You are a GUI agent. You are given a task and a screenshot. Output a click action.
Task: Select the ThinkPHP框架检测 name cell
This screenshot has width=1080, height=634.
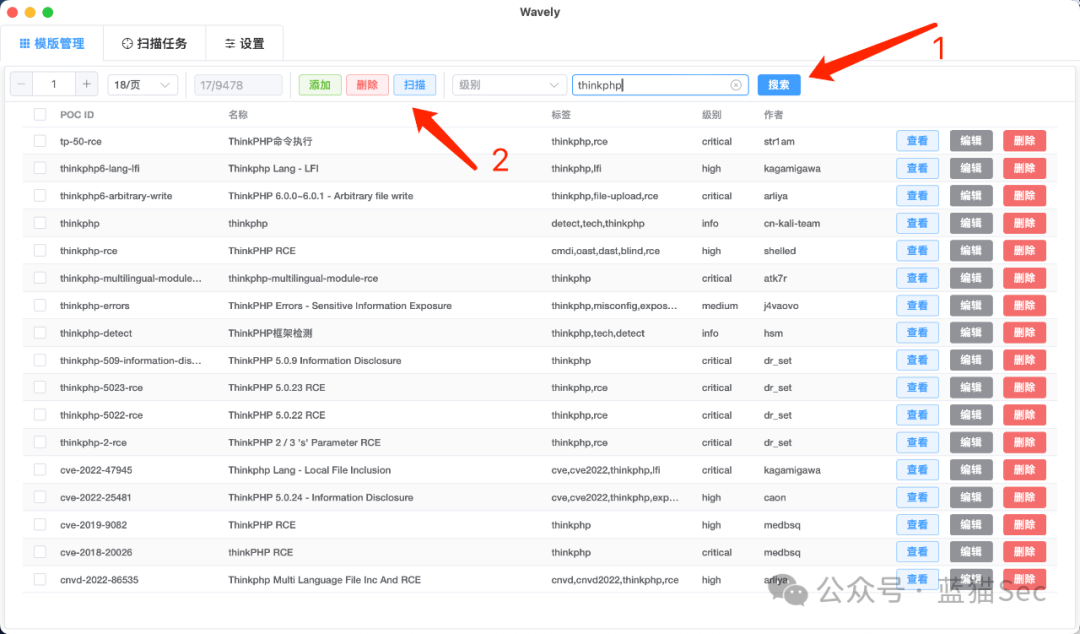(x=270, y=333)
